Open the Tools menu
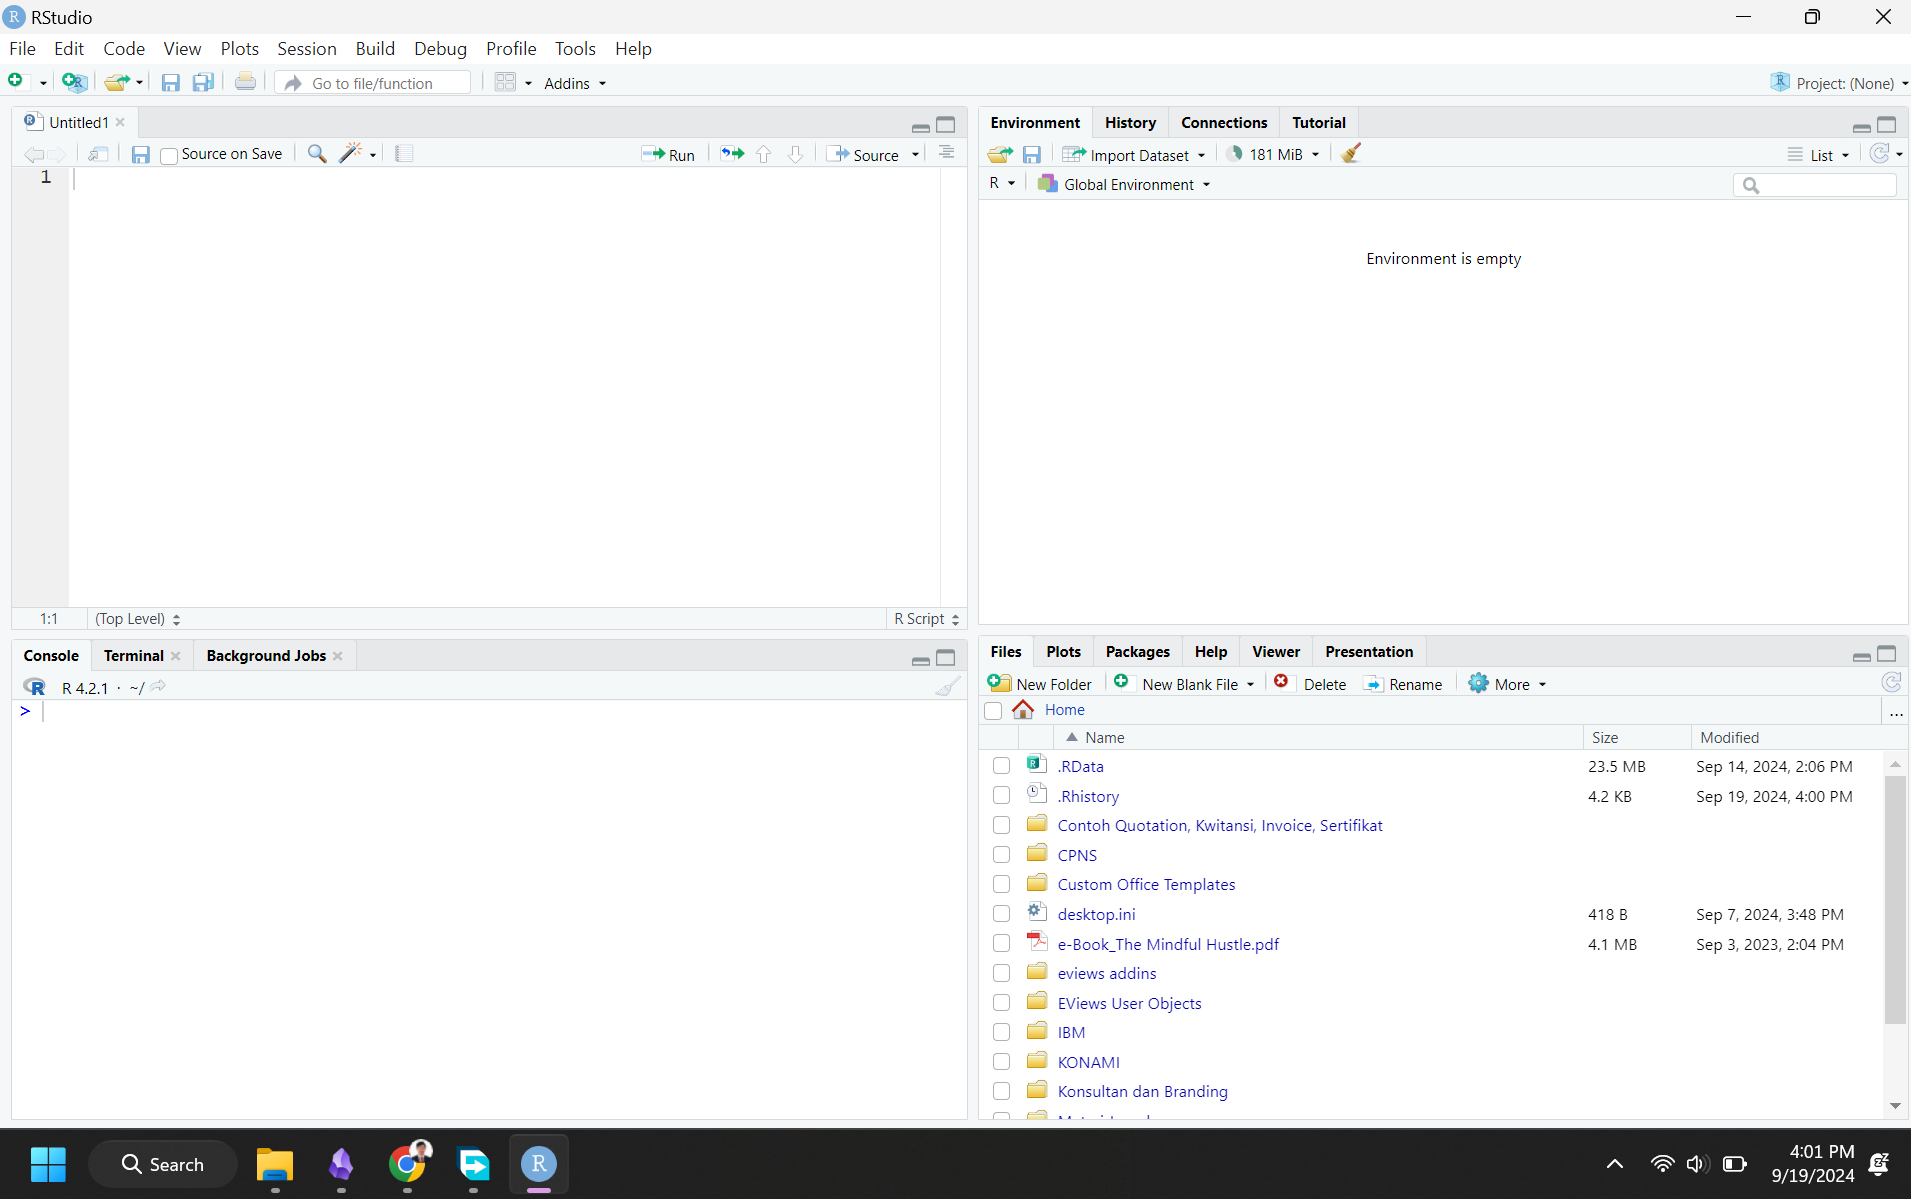The image size is (1911, 1199). point(575,49)
